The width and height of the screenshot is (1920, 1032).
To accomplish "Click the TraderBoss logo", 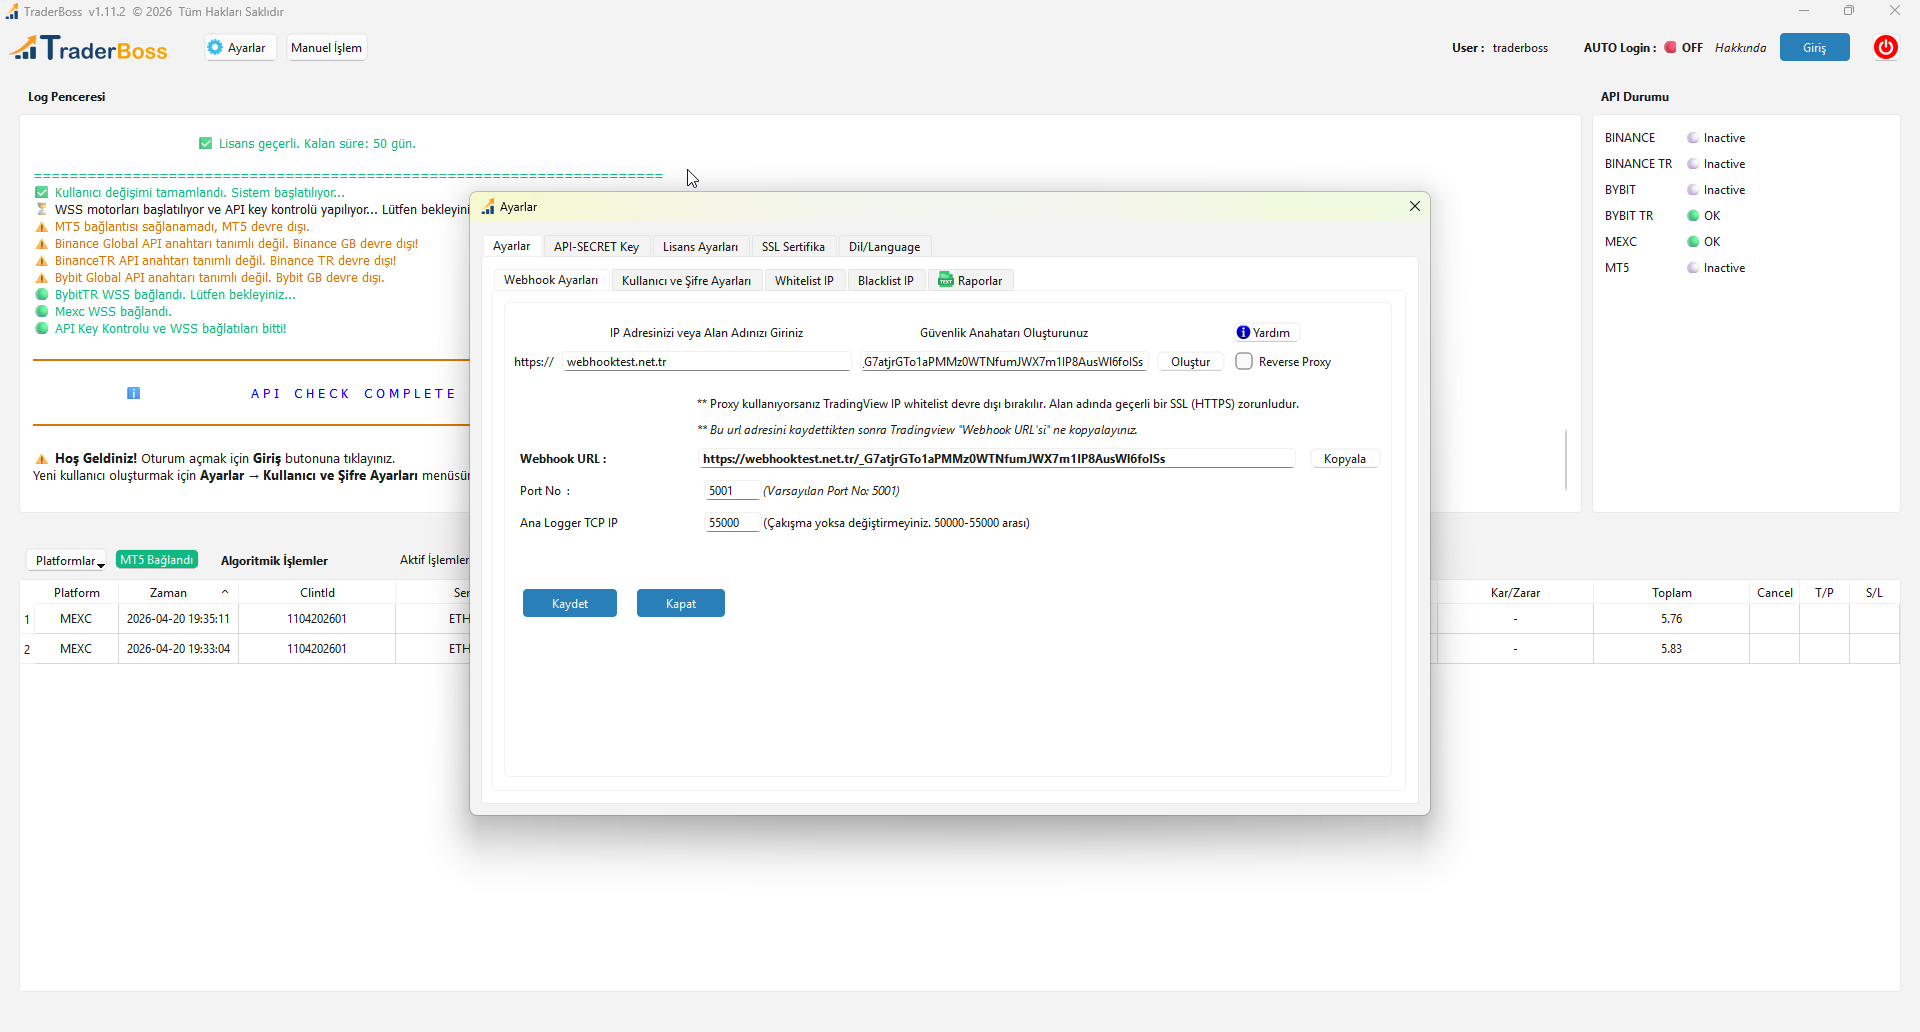I will click(x=89, y=48).
